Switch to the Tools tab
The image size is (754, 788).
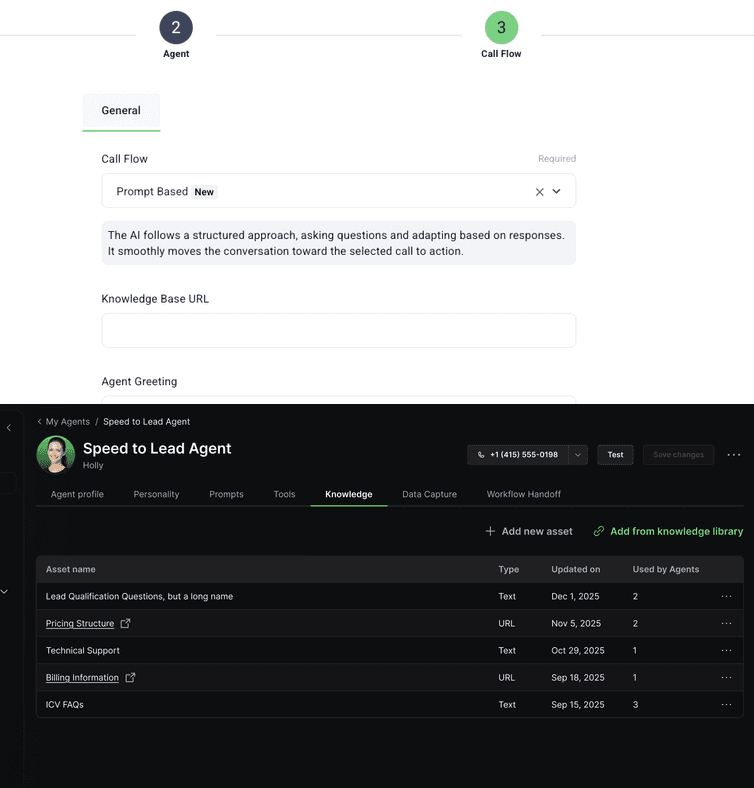285,495
